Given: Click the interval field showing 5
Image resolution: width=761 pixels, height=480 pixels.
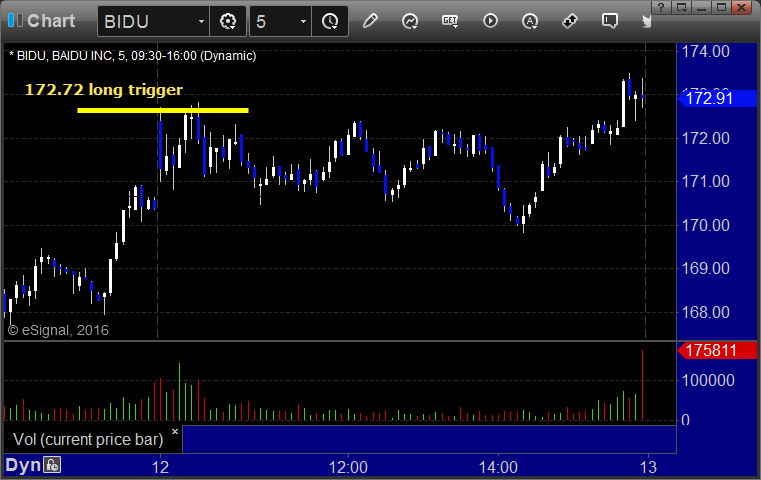Looking at the screenshot, I should tap(274, 21).
